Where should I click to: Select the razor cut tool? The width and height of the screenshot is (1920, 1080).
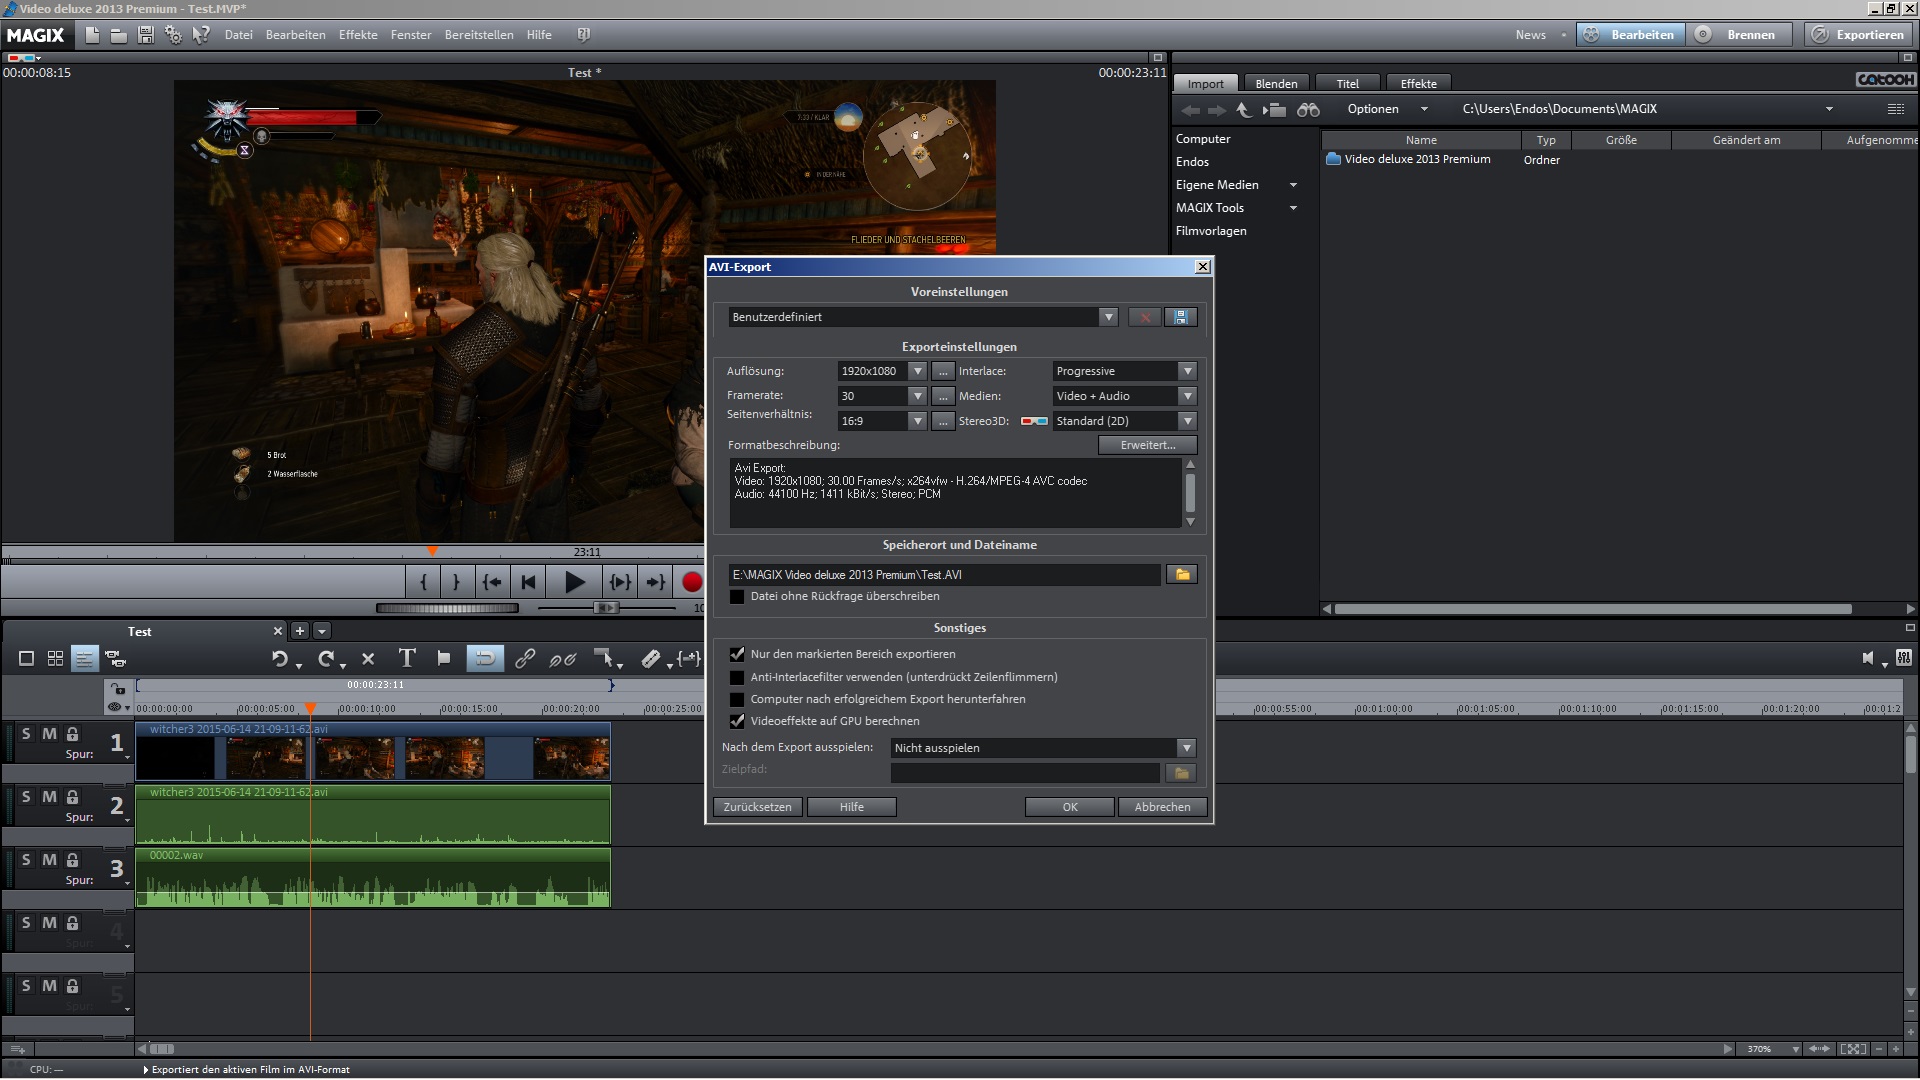point(651,658)
